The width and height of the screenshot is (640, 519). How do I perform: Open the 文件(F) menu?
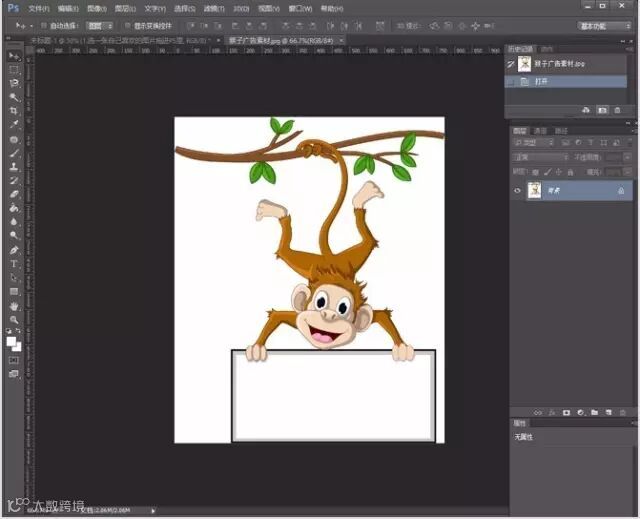coord(38,8)
